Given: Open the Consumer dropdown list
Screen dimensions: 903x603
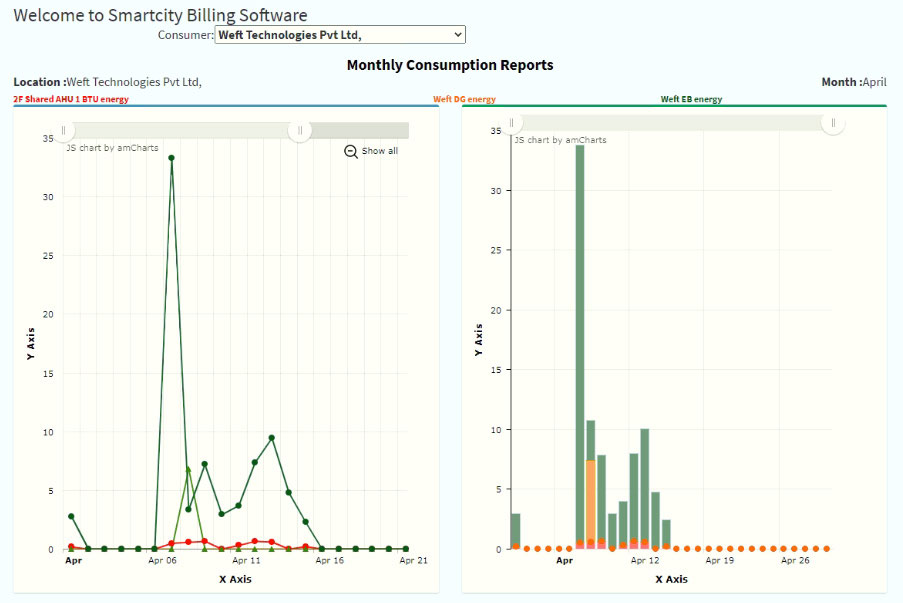Looking at the screenshot, I should [x=340, y=35].
